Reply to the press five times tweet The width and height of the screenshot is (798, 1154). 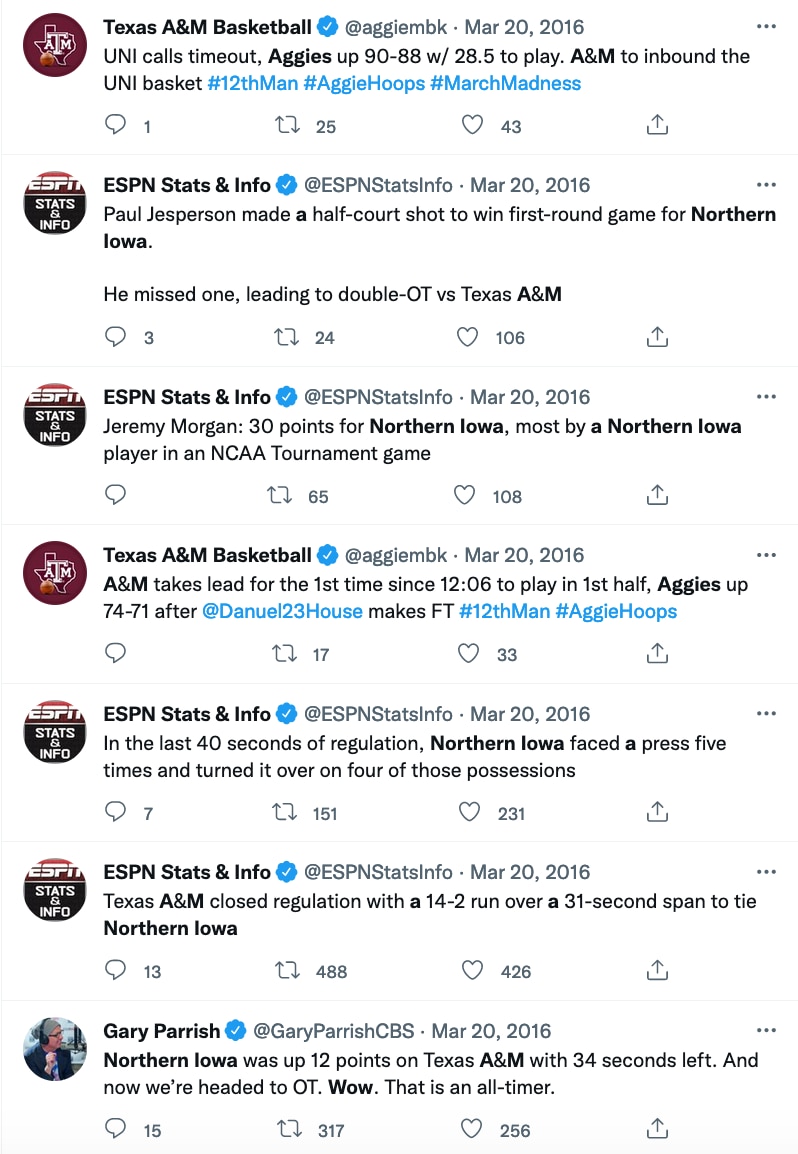(116, 812)
